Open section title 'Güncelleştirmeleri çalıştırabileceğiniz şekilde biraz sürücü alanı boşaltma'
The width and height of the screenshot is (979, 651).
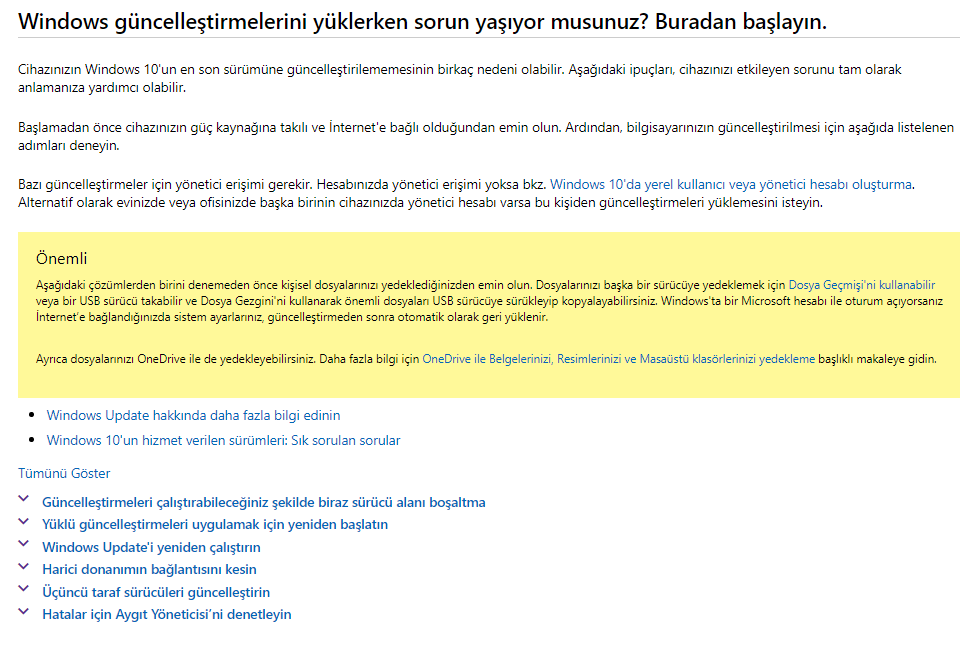click(x=263, y=502)
